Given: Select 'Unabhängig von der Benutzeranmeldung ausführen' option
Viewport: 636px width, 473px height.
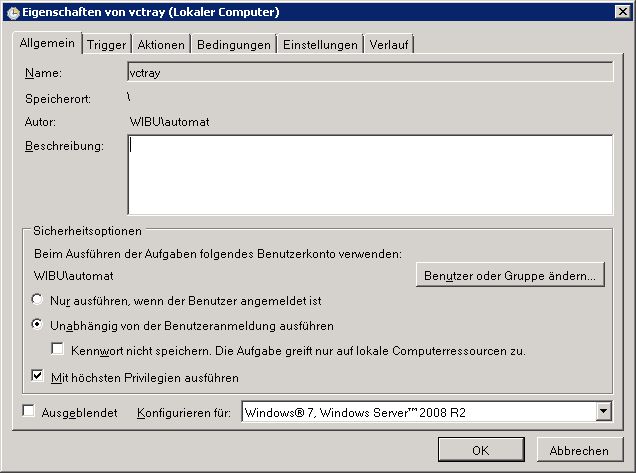Looking at the screenshot, I should (38, 325).
